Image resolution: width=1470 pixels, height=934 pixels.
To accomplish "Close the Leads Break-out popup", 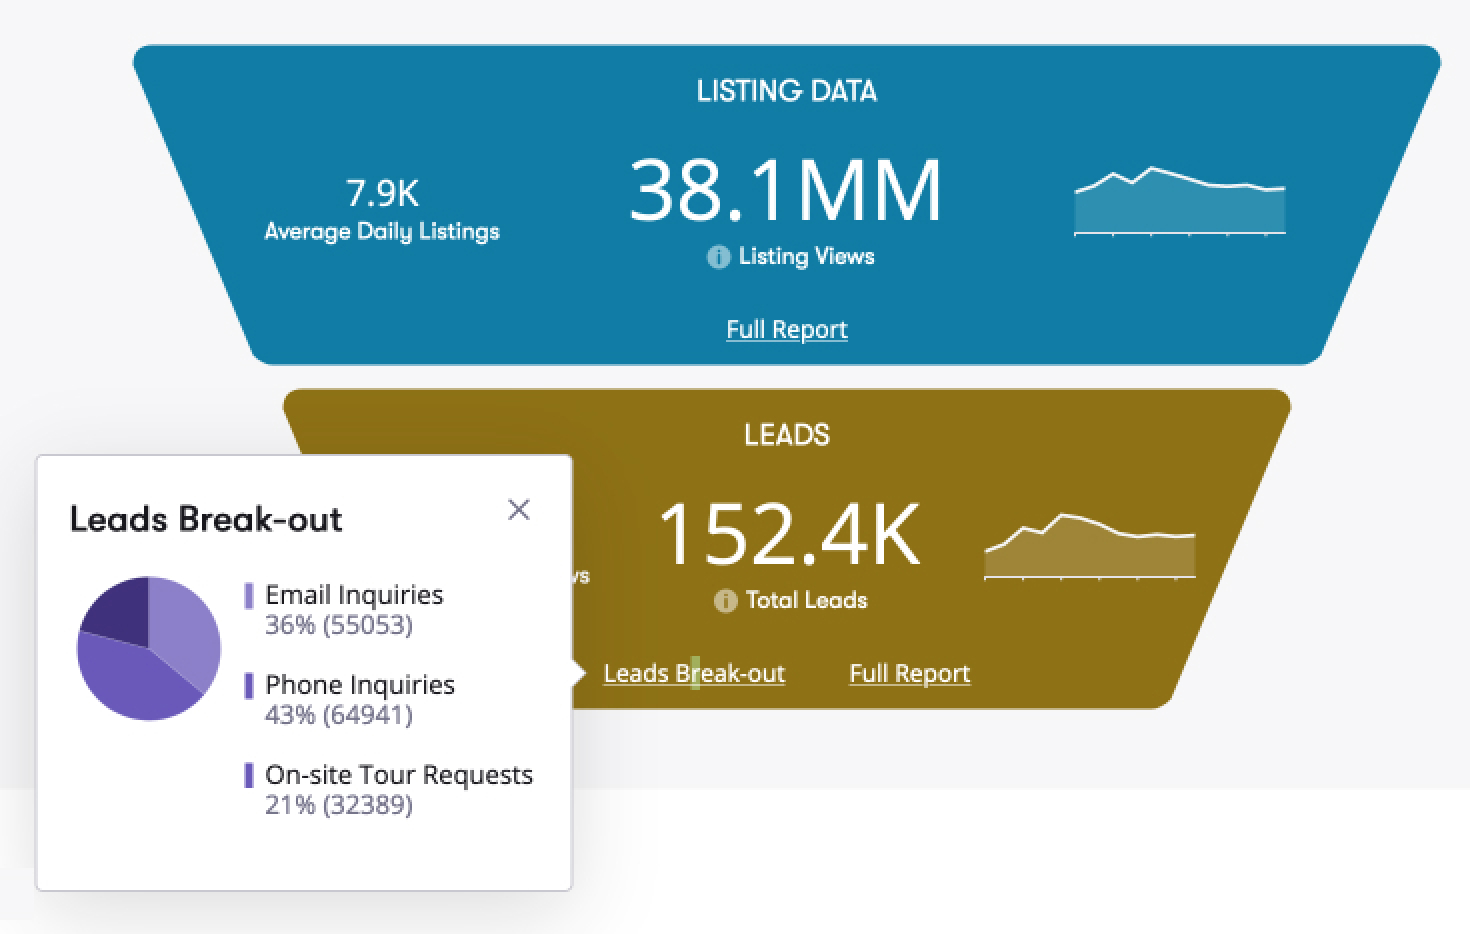I will 518,510.
